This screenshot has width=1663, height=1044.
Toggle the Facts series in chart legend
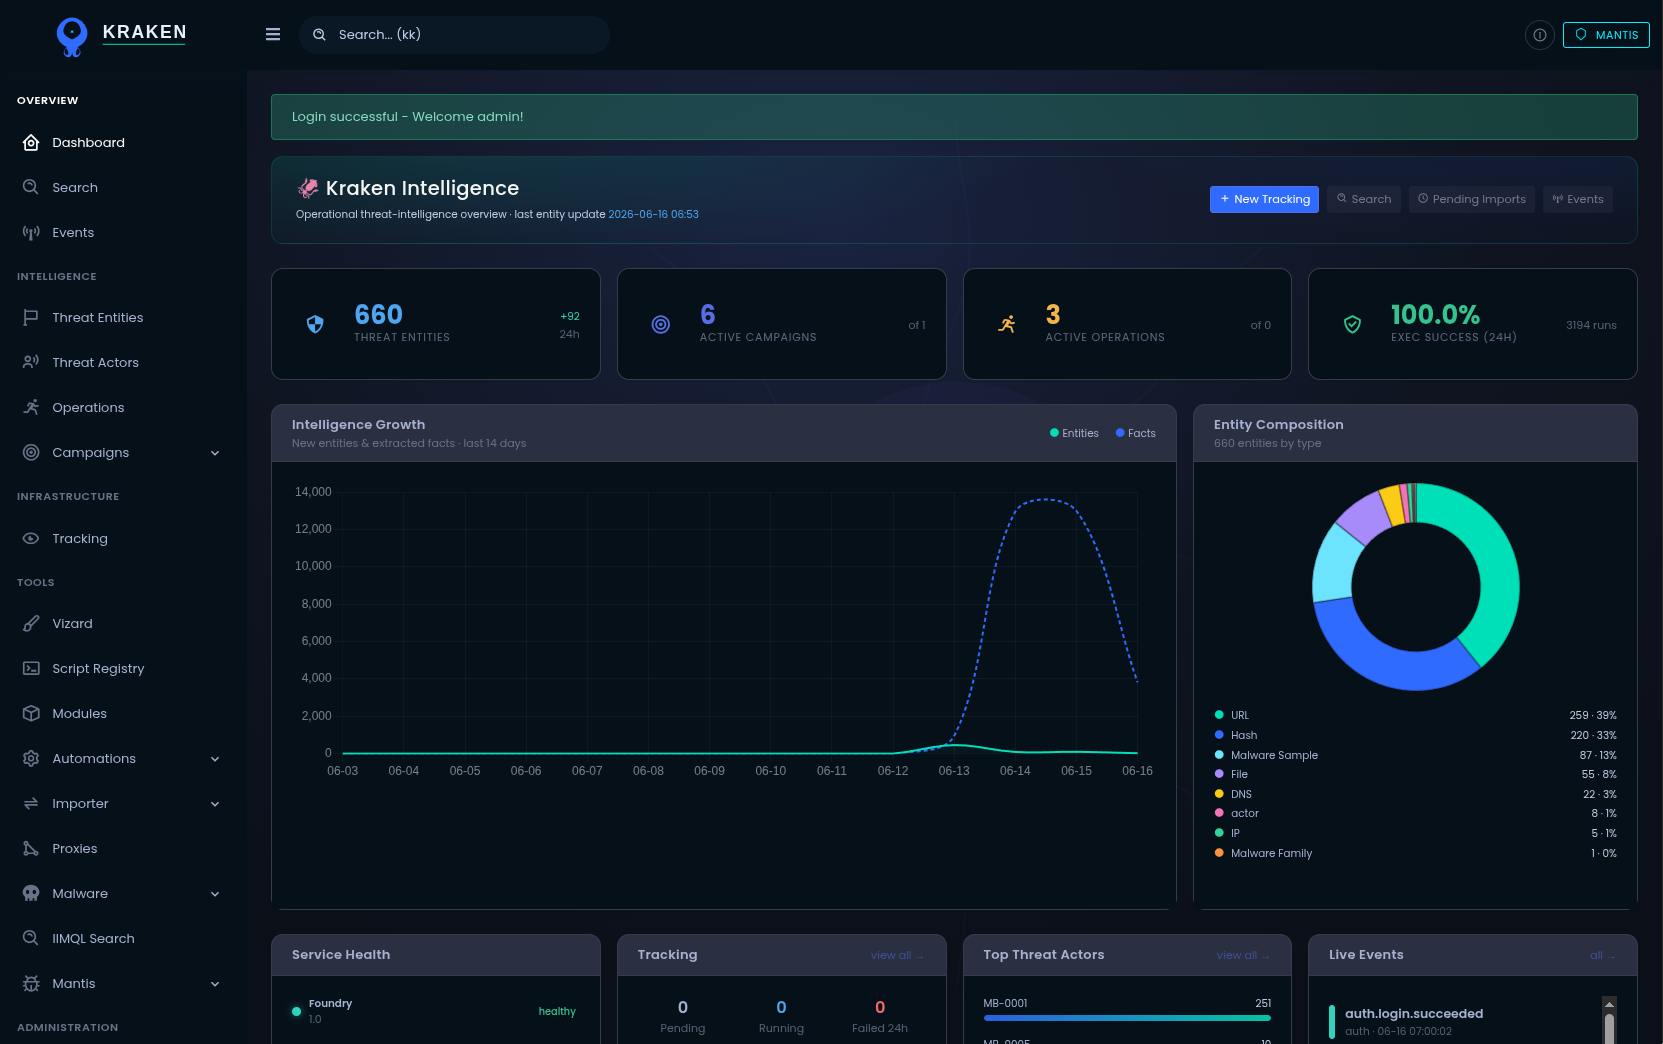[1136, 433]
